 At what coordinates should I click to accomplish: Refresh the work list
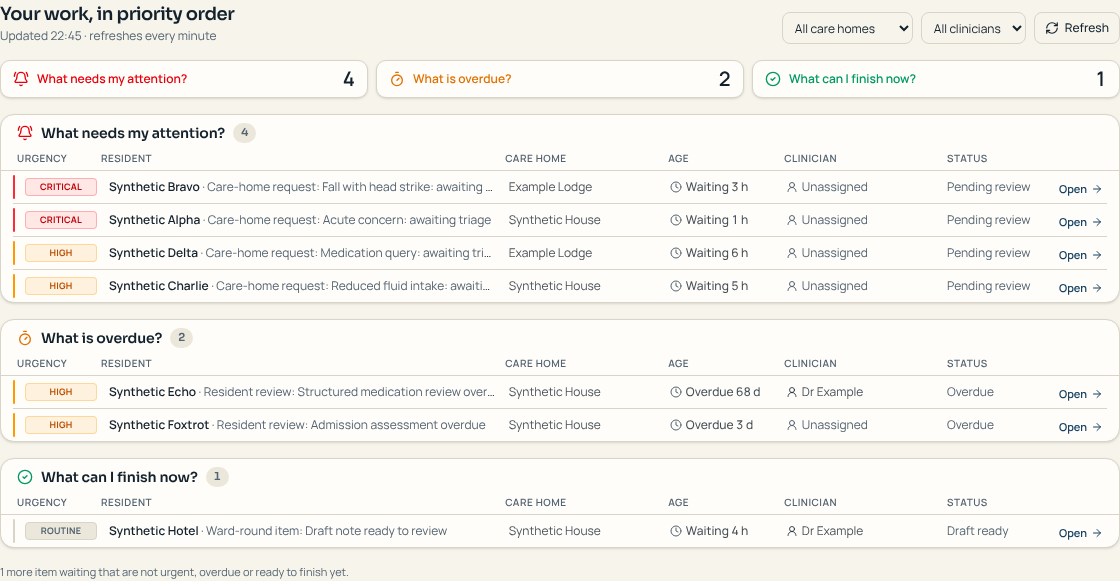1076,28
